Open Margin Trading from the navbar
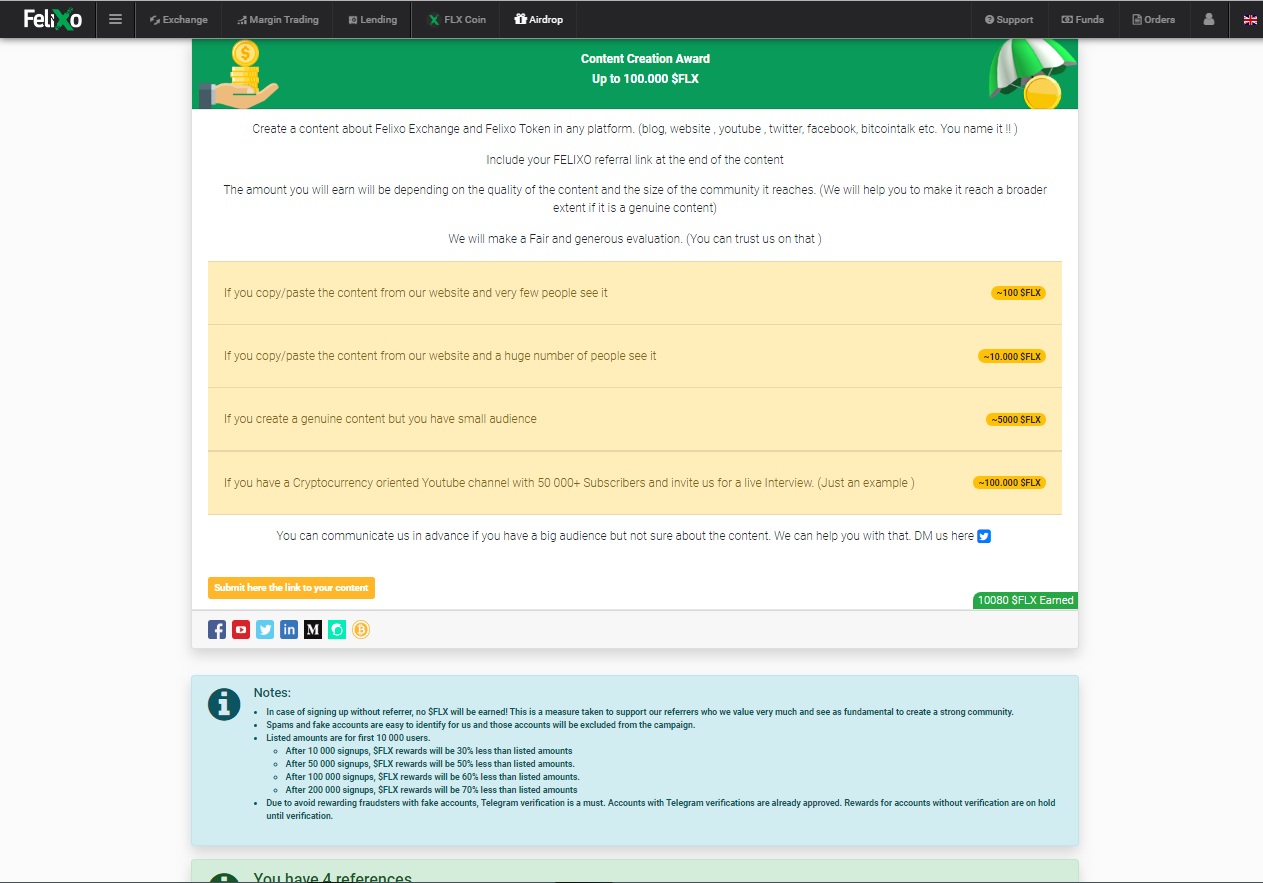Screen dimensions: 1263x883 coord(278,19)
